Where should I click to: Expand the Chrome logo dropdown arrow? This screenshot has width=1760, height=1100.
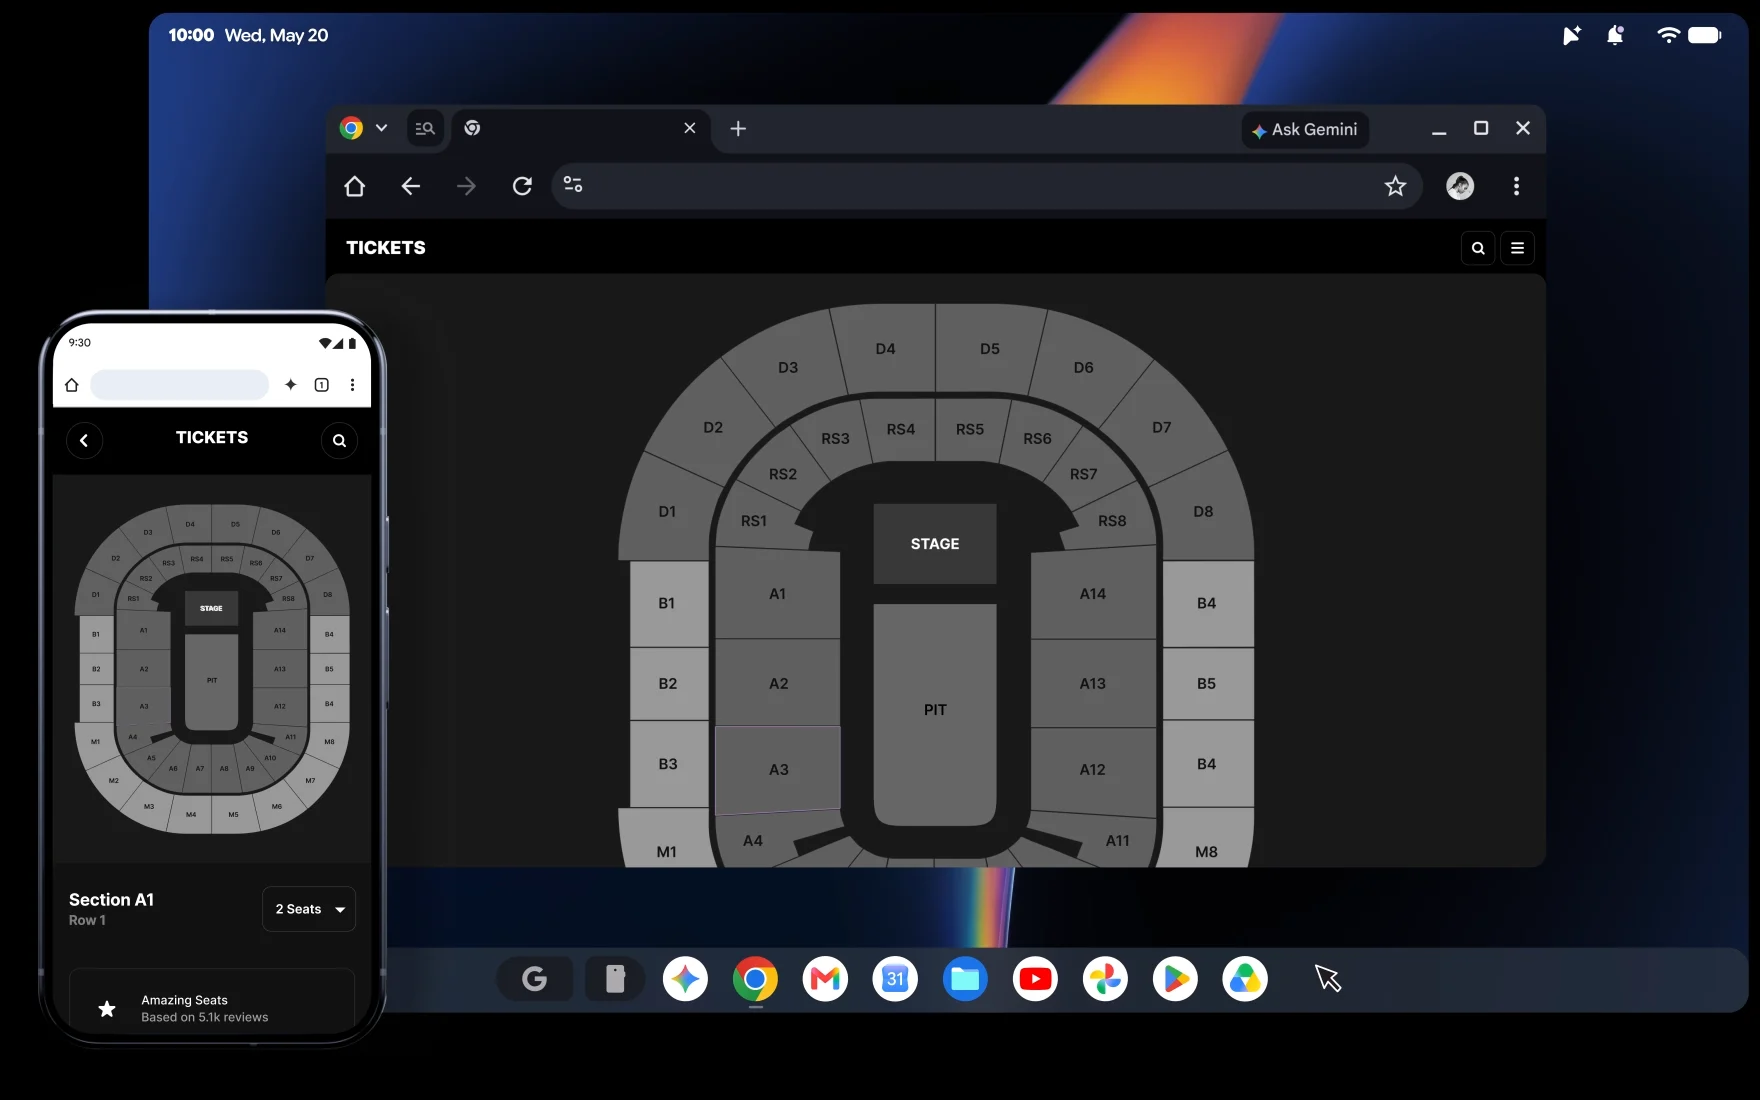coord(381,128)
